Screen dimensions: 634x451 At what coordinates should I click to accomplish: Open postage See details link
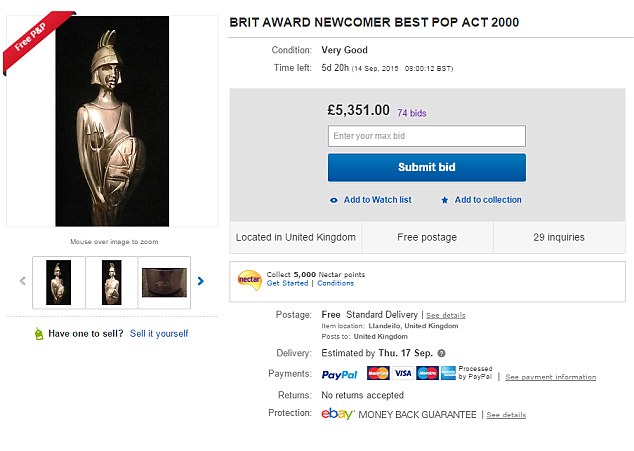pos(446,315)
